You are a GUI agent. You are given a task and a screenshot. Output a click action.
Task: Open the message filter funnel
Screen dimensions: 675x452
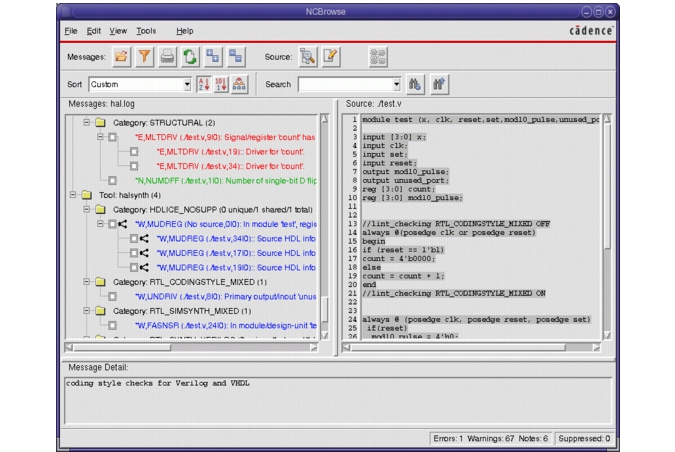(x=144, y=56)
